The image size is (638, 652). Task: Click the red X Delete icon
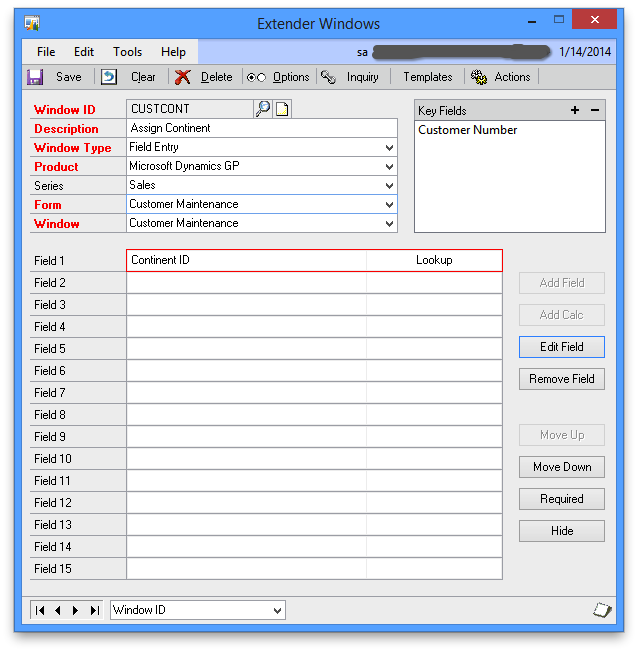182,77
